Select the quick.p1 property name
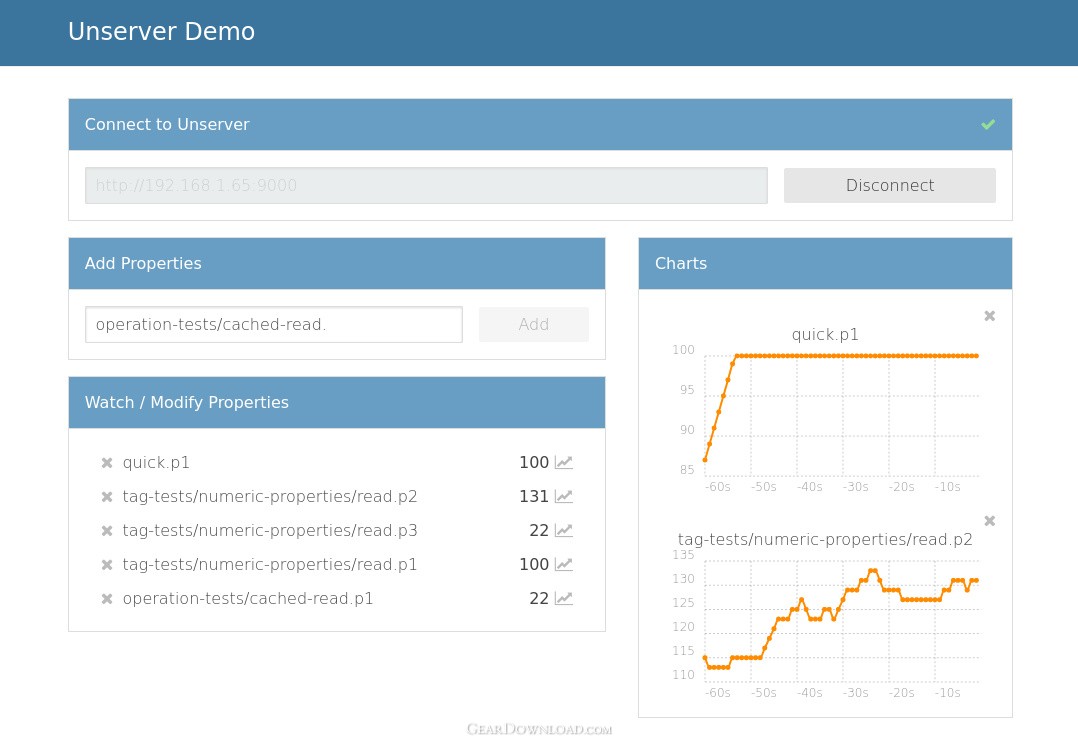Image resolution: width=1078 pixels, height=737 pixels. pyautogui.click(x=156, y=463)
